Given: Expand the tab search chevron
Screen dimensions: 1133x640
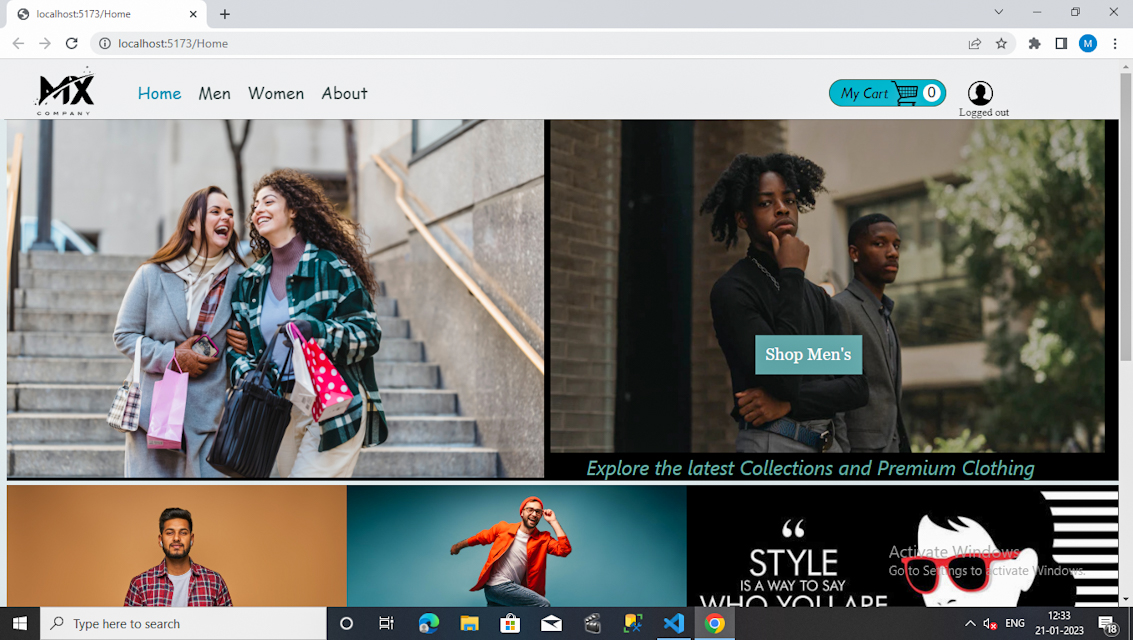Looking at the screenshot, I should click(998, 12).
